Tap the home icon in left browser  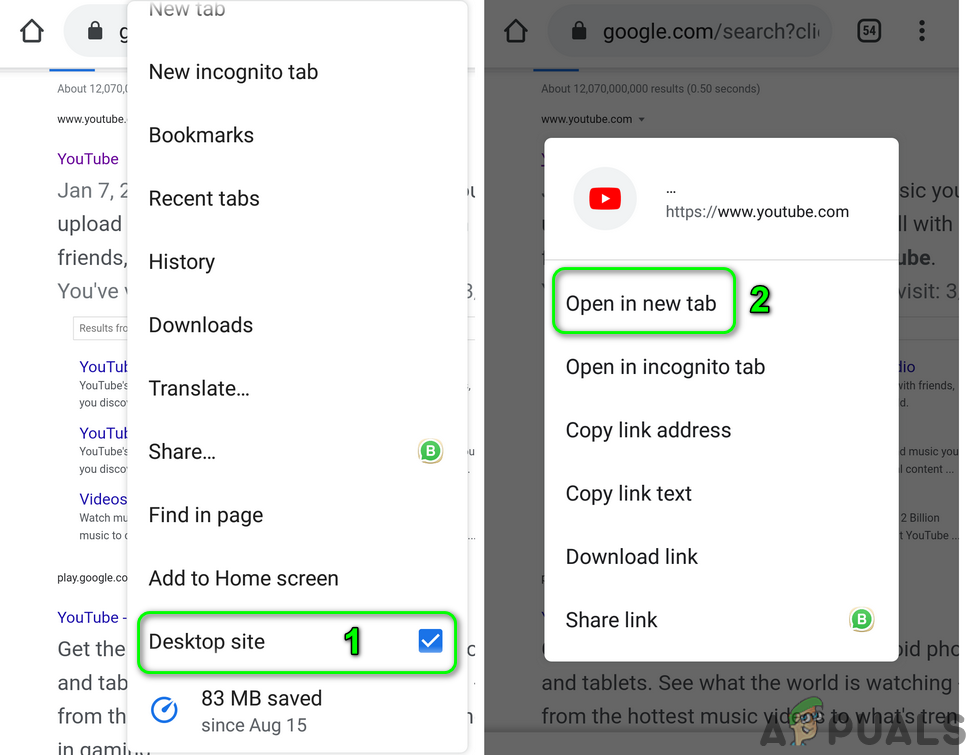[32, 30]
